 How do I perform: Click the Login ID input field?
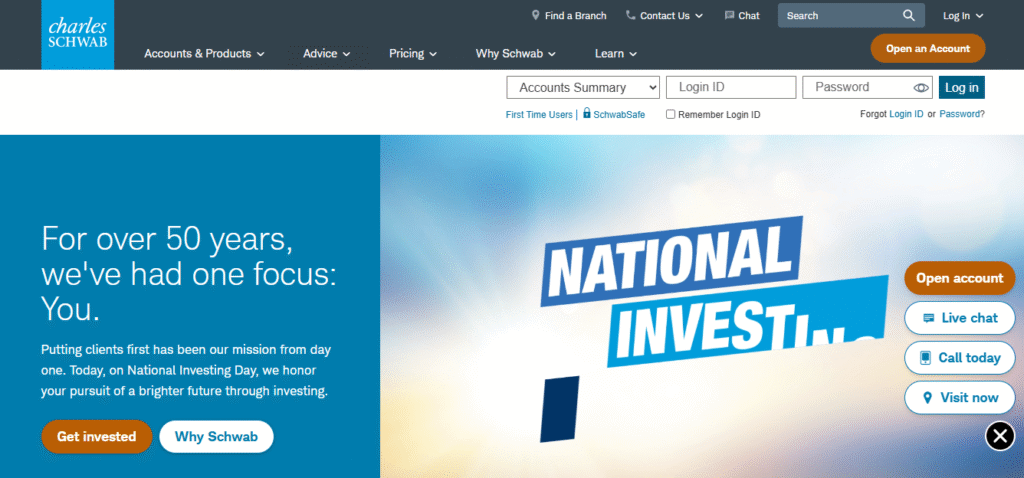(731, 88)
